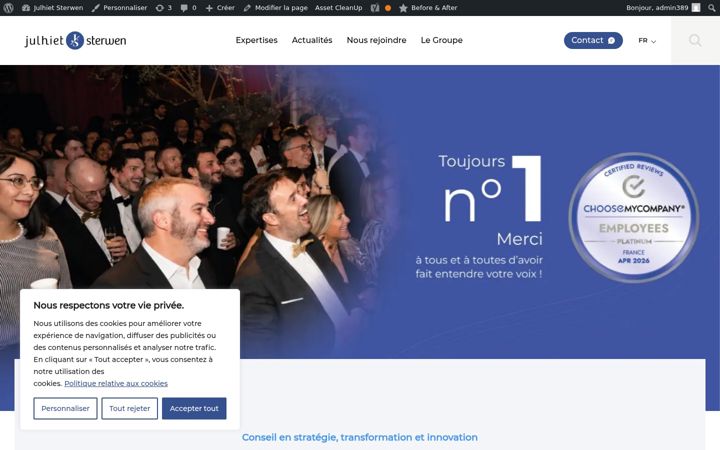Click the admin bar search icon
Screen dimensions: 720x450
tap(712, 8)
